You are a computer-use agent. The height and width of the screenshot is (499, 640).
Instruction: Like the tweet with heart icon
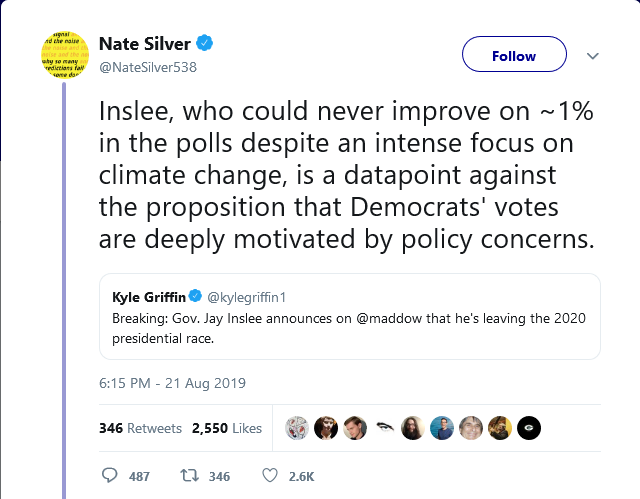[270, 475]
